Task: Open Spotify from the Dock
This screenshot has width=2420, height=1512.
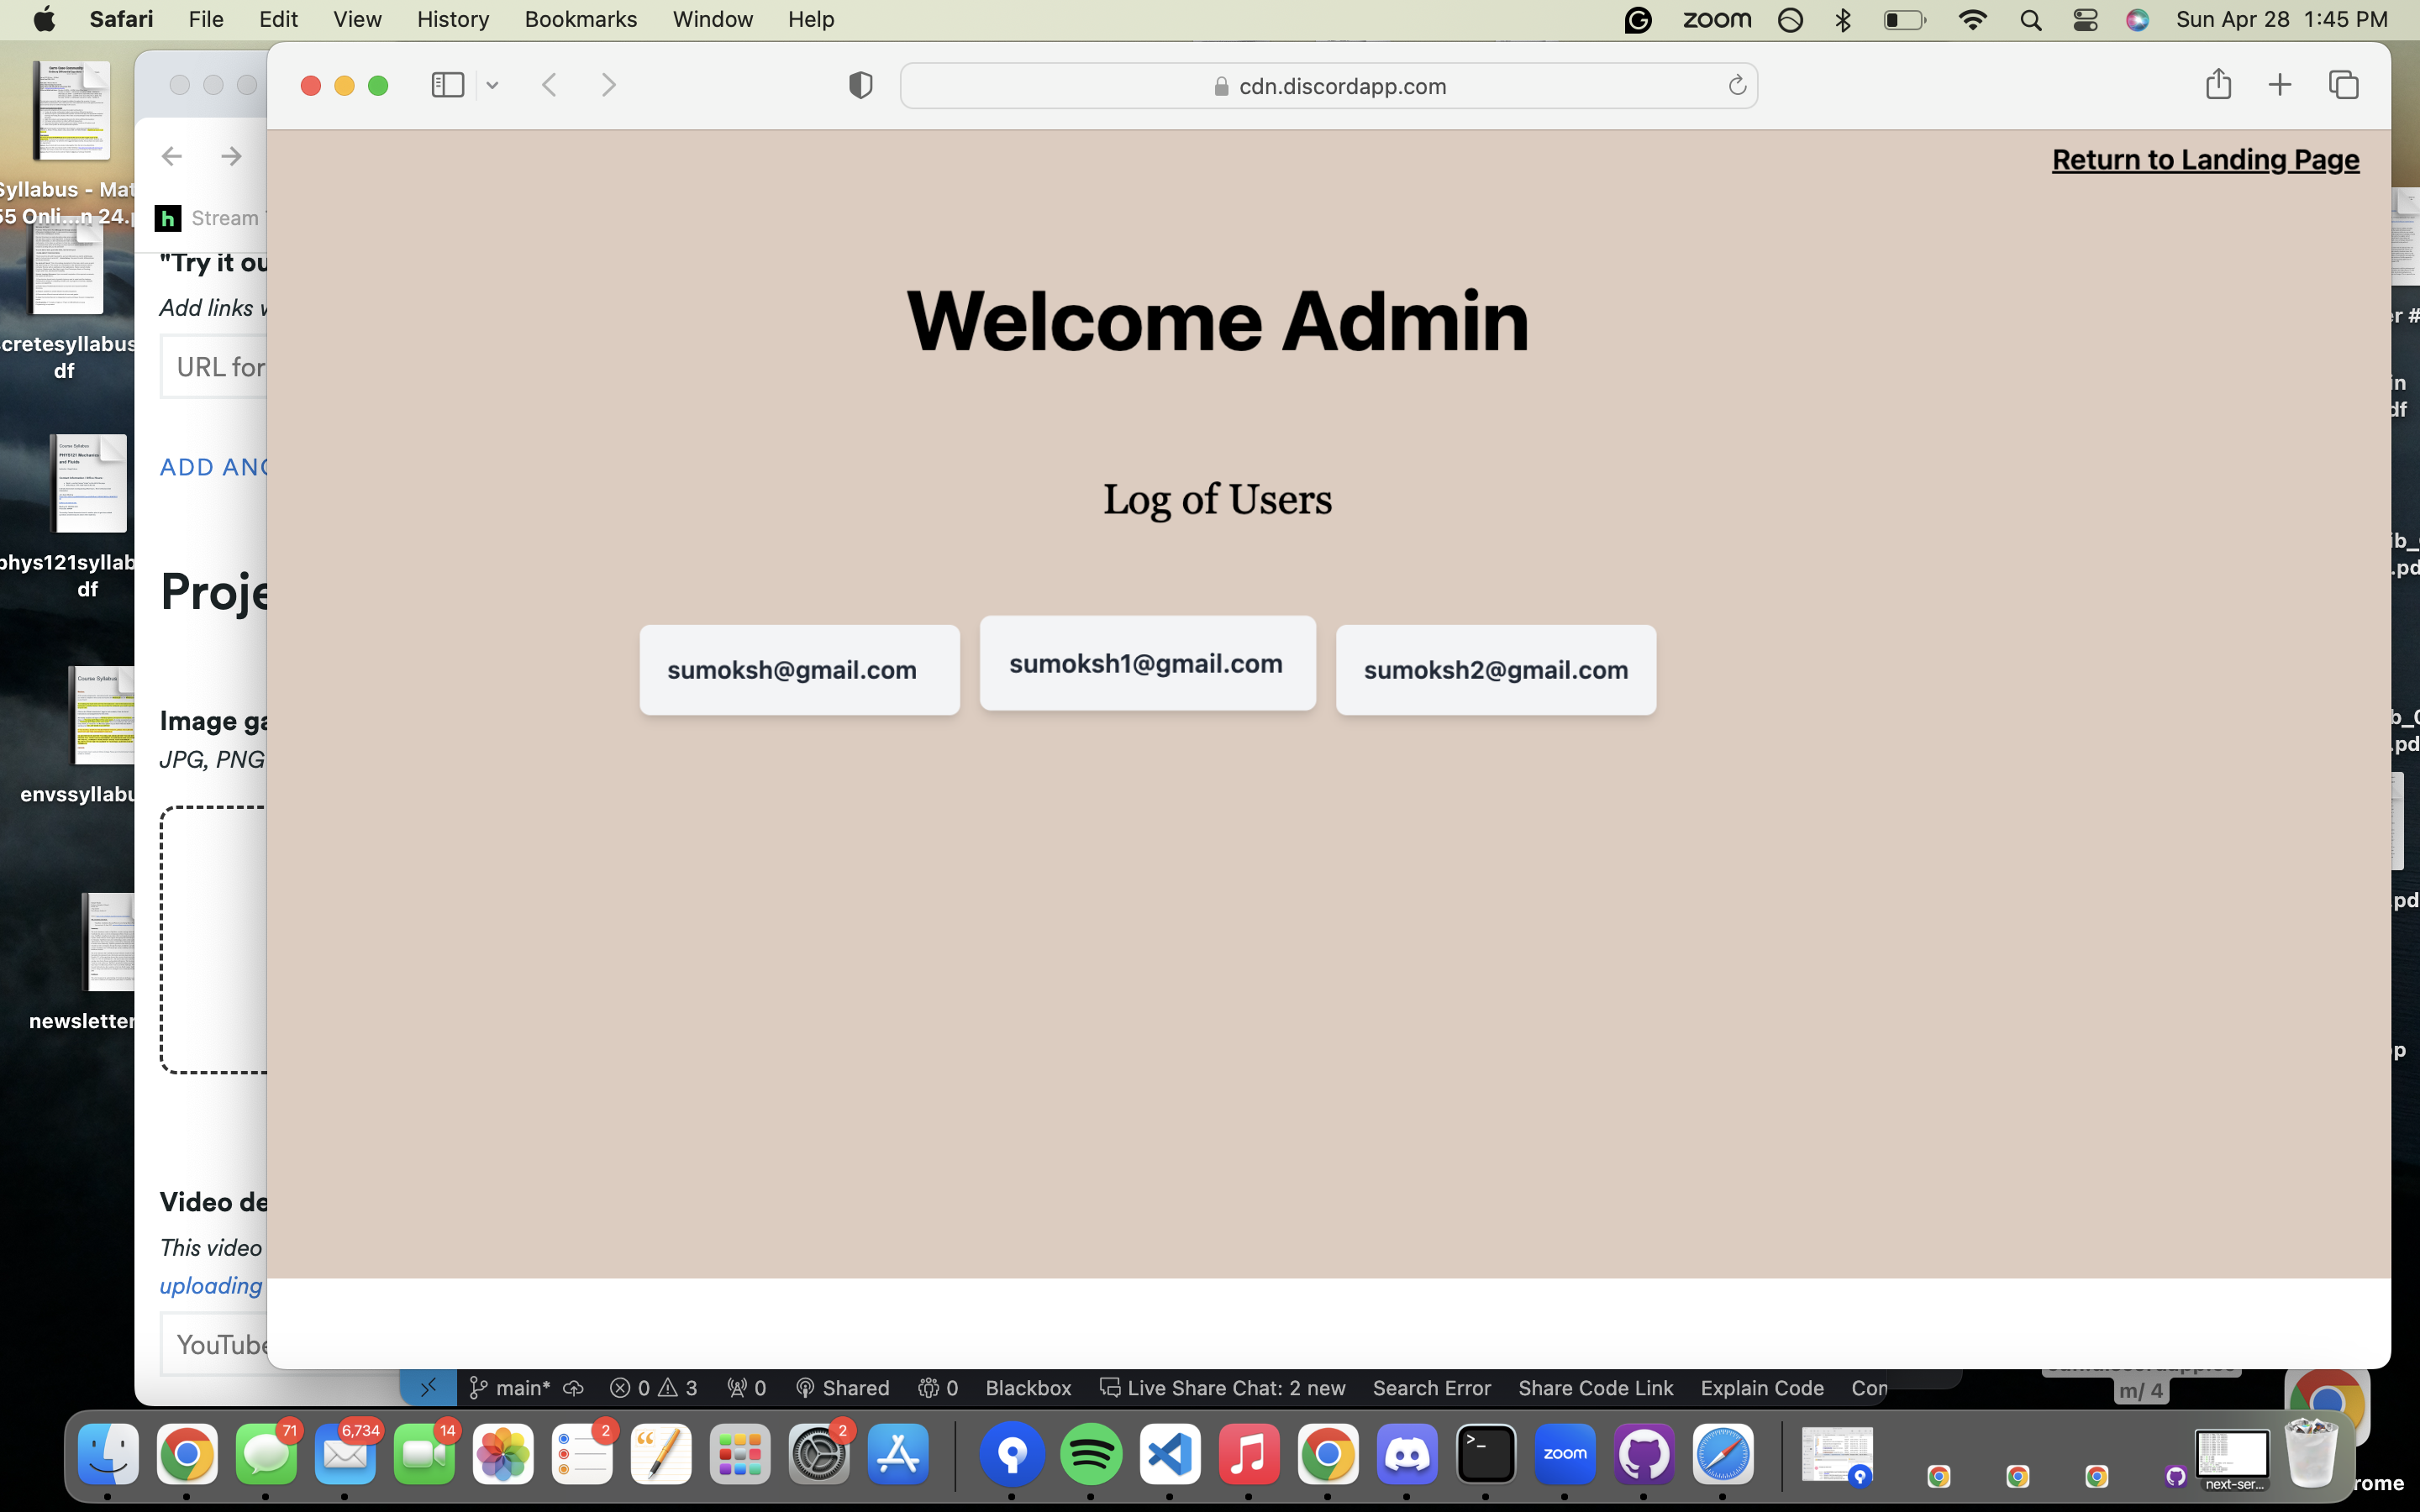Action: 1090,1455
